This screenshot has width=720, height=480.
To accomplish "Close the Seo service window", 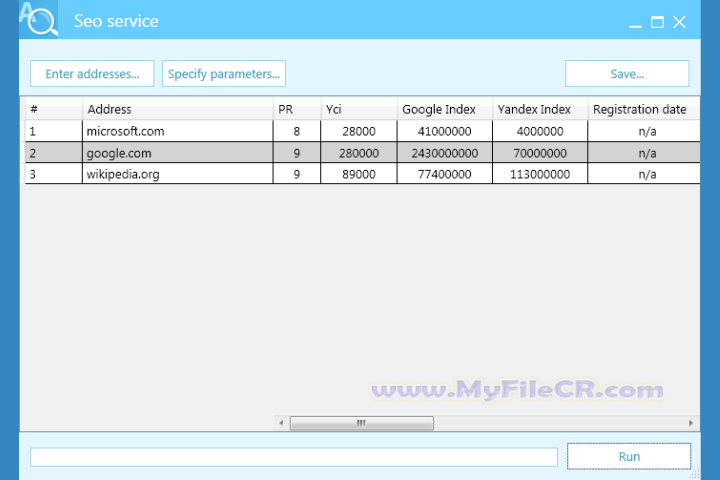I will (x=679, y=22).
